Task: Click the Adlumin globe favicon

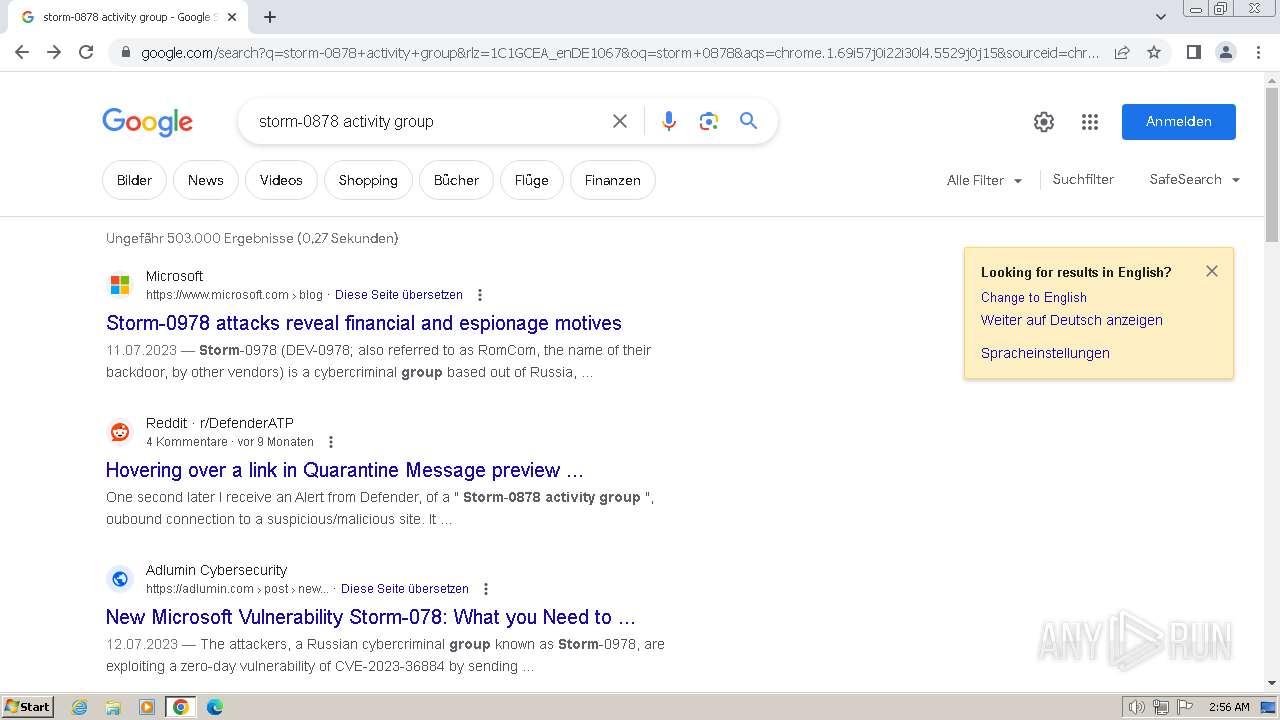Action: (120, 579)
